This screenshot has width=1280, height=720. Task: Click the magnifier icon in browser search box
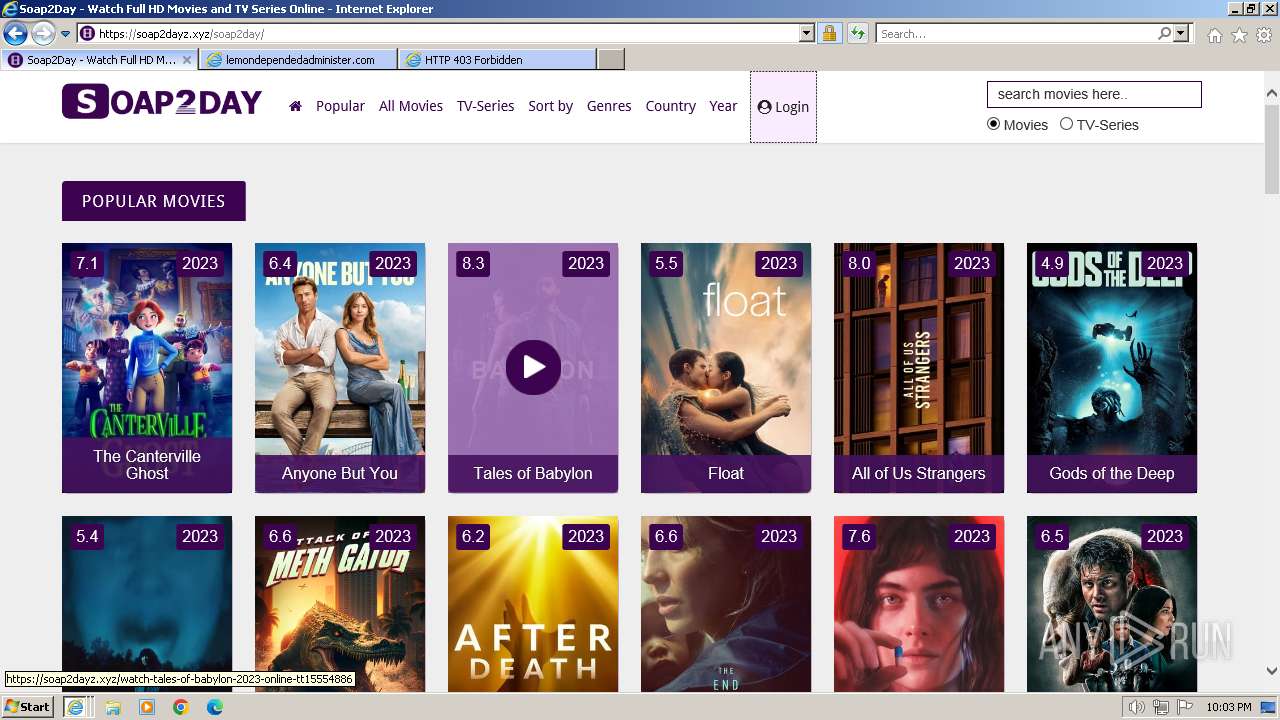pyautogui.click(x=1164, y=34)
